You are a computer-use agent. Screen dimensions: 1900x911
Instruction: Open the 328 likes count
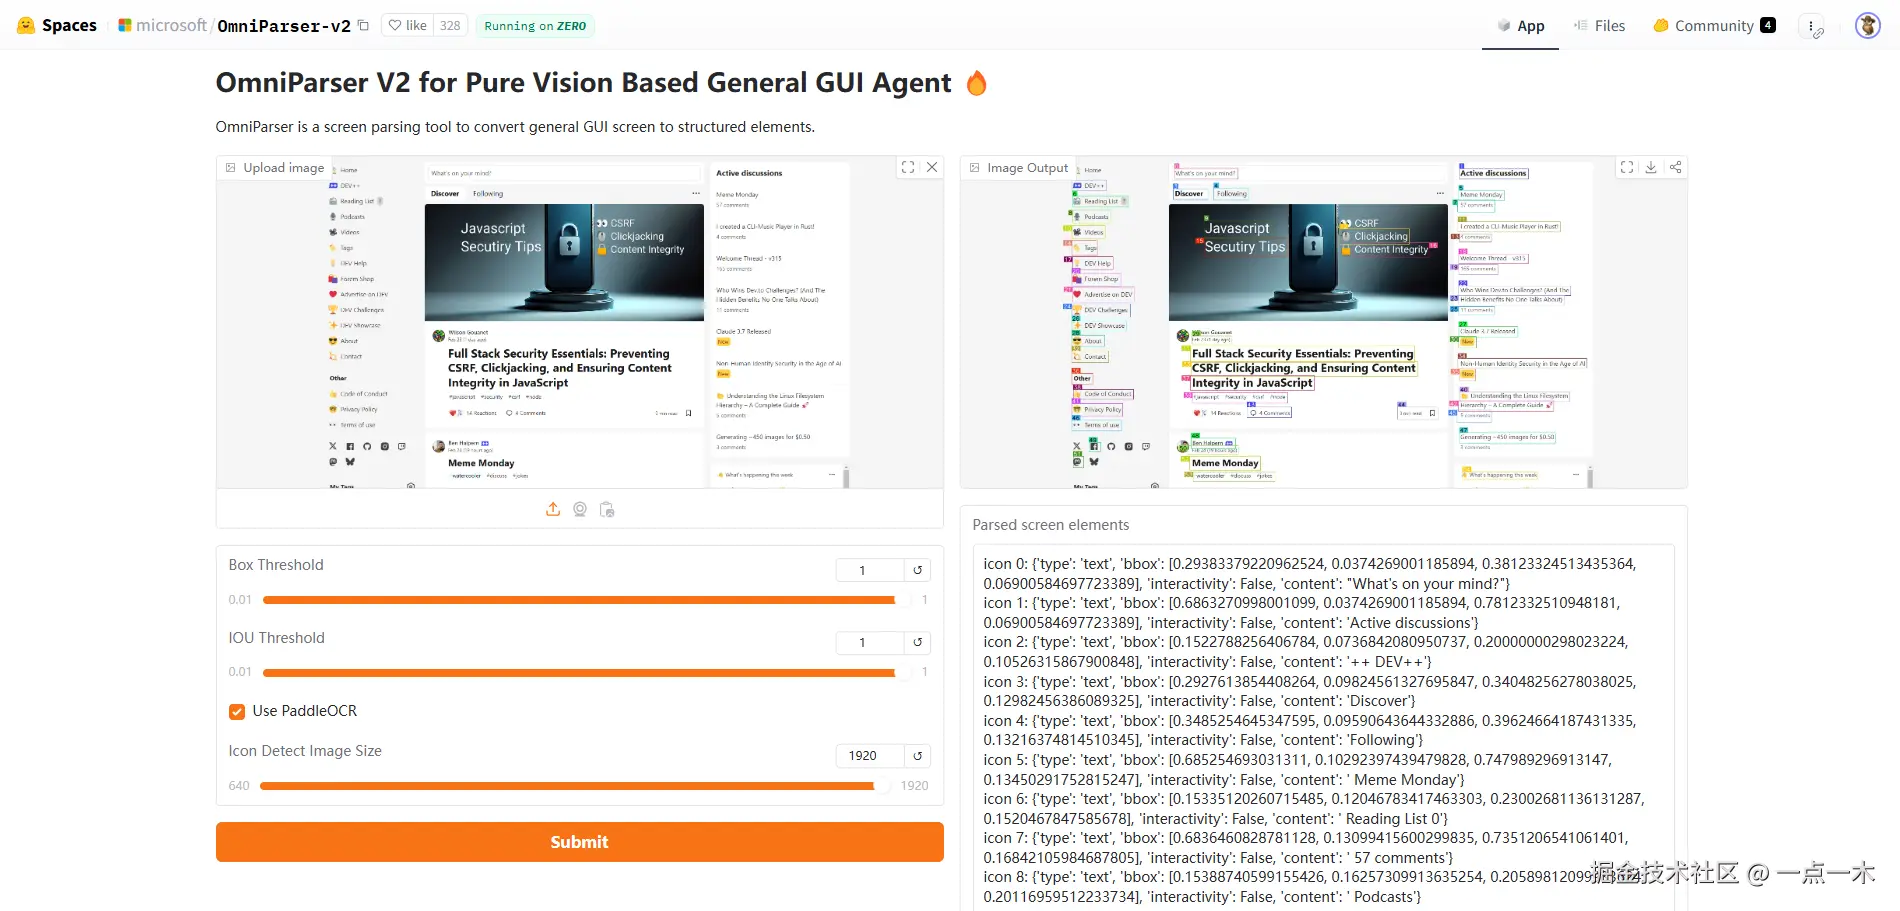[450, 26]
